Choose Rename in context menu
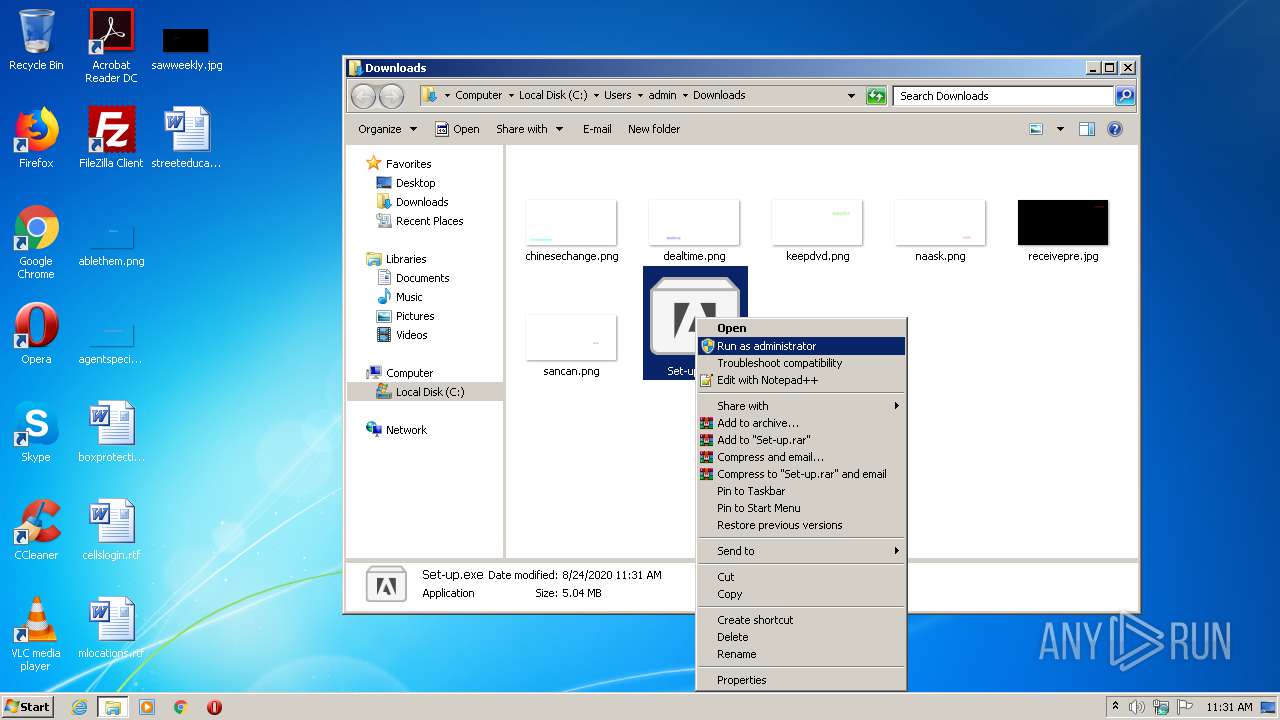Screen dimensions: 1280x720 point(801,654)
